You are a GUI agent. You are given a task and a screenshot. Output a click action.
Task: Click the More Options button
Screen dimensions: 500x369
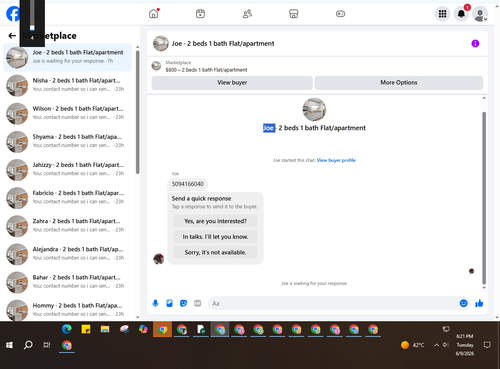pos(399,83)
